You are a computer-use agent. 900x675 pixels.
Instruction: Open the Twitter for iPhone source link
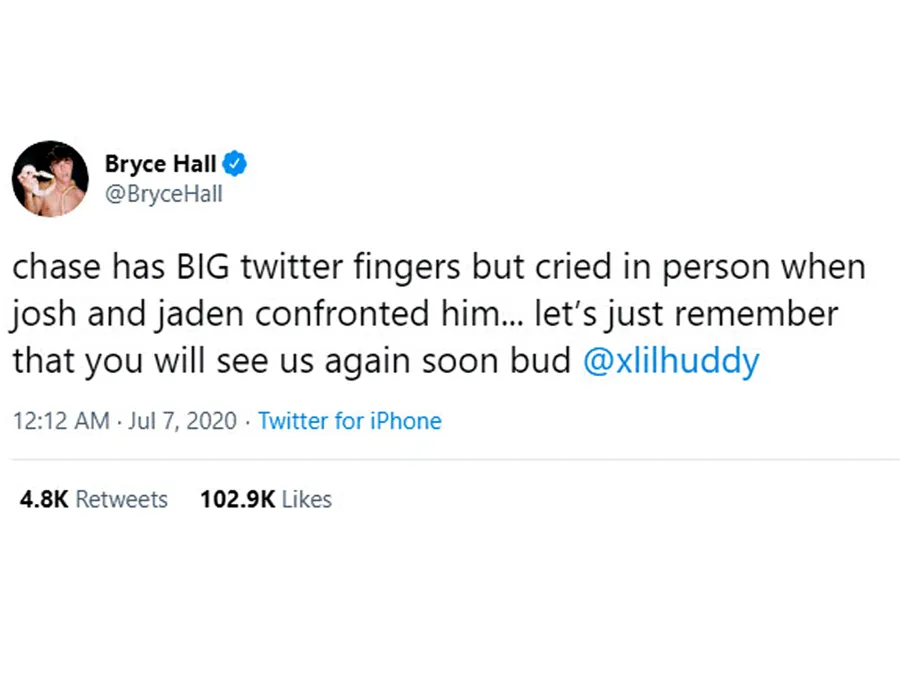tap(349, 421)
